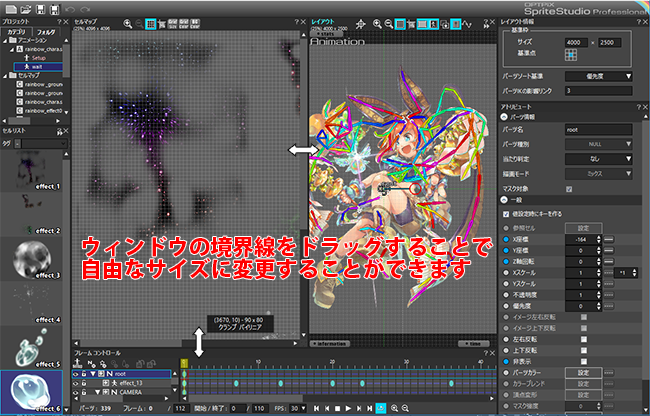The height and width of the screenshot is (416, 650).
Task: Toggle visibility of effect_13 part
Action: click(x=75, y=383)
